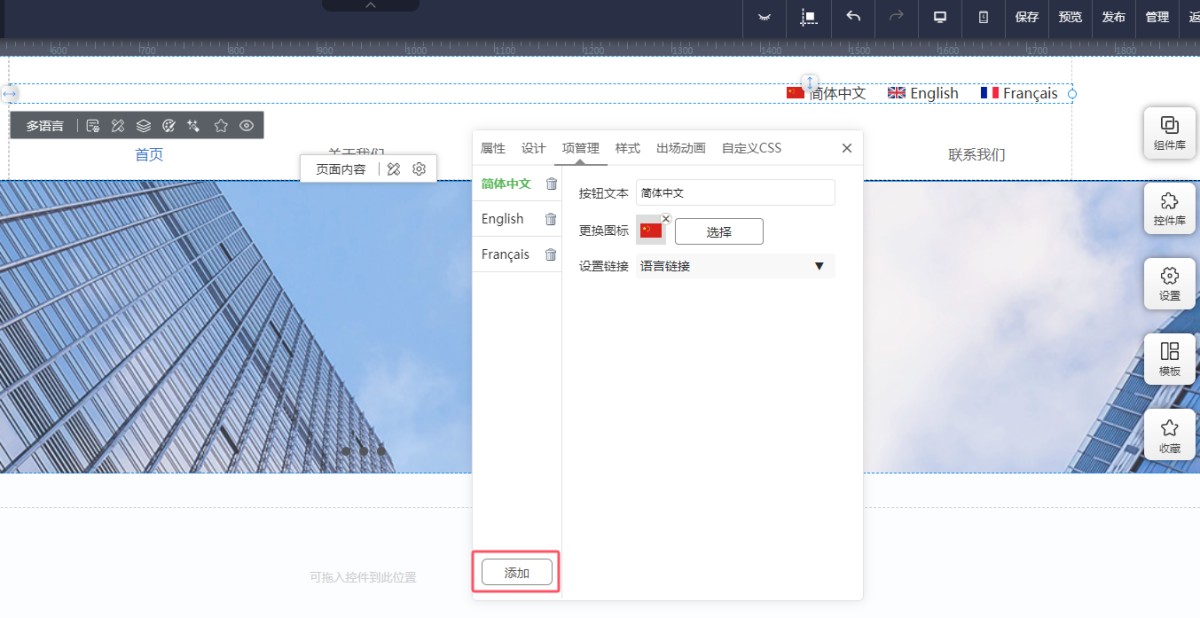The height and width of the screenshot is (618, 1200).
Task: Click the layers icon in 多语言 toolbar
Action: tap(144, 125)
